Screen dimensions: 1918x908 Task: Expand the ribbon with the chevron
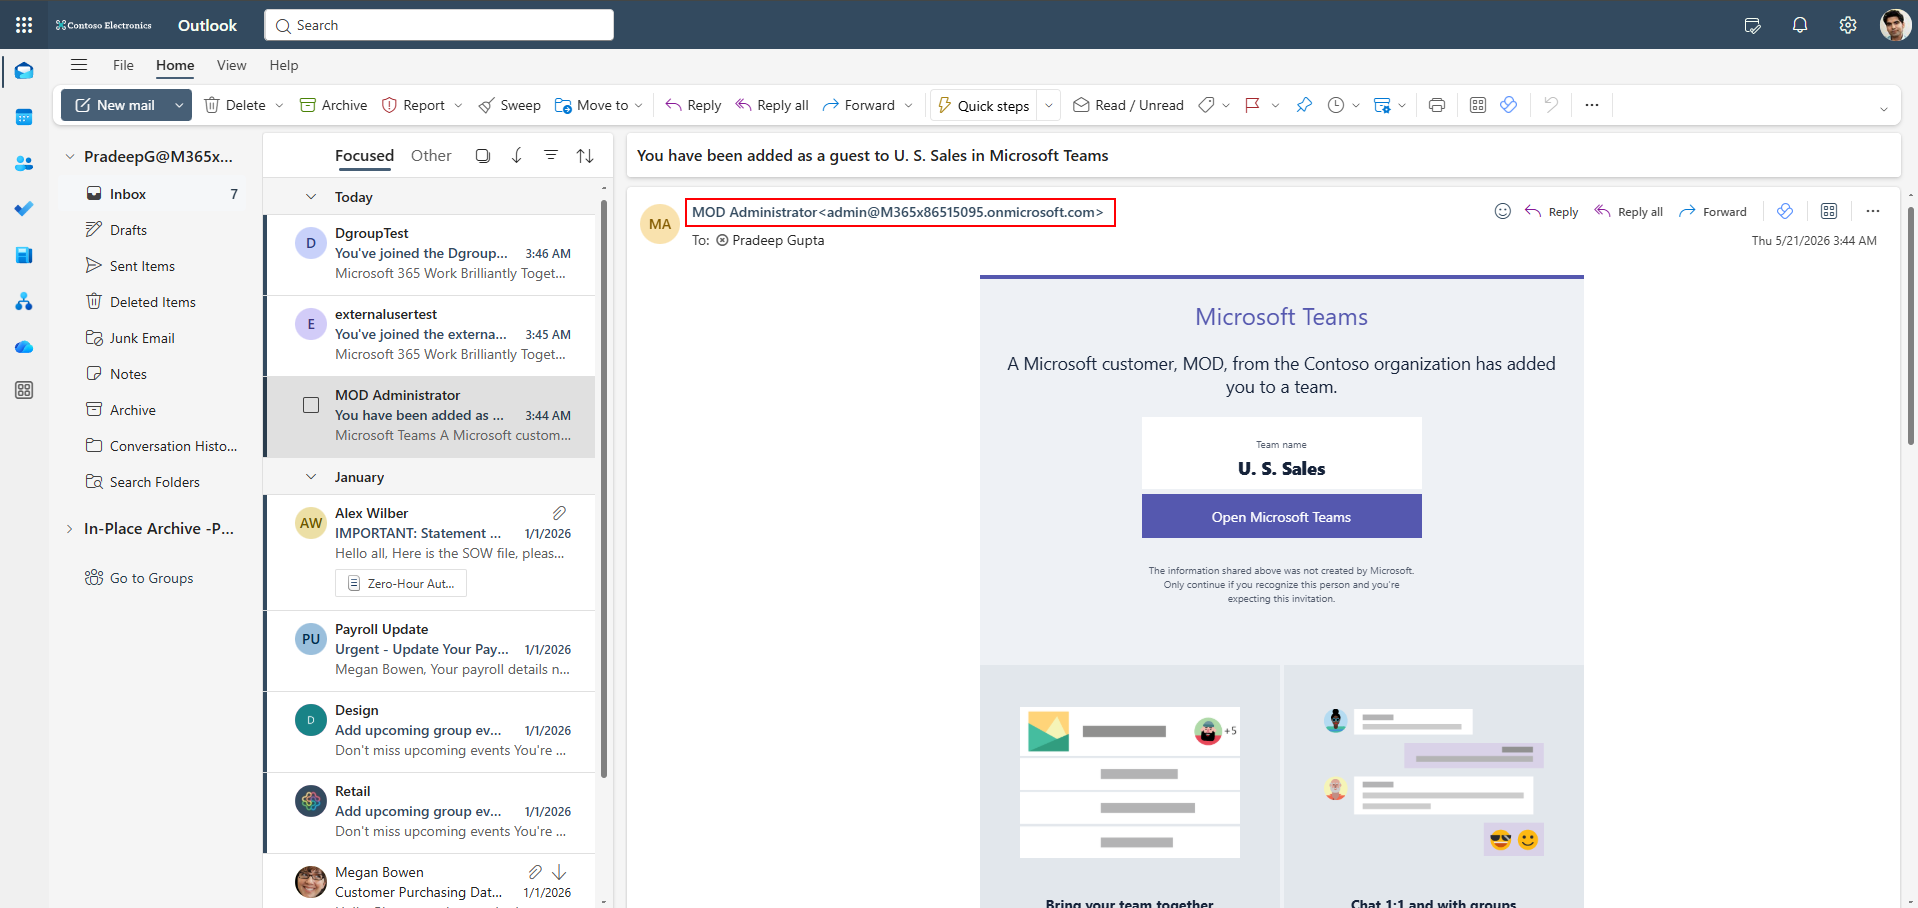(1884, 109)
